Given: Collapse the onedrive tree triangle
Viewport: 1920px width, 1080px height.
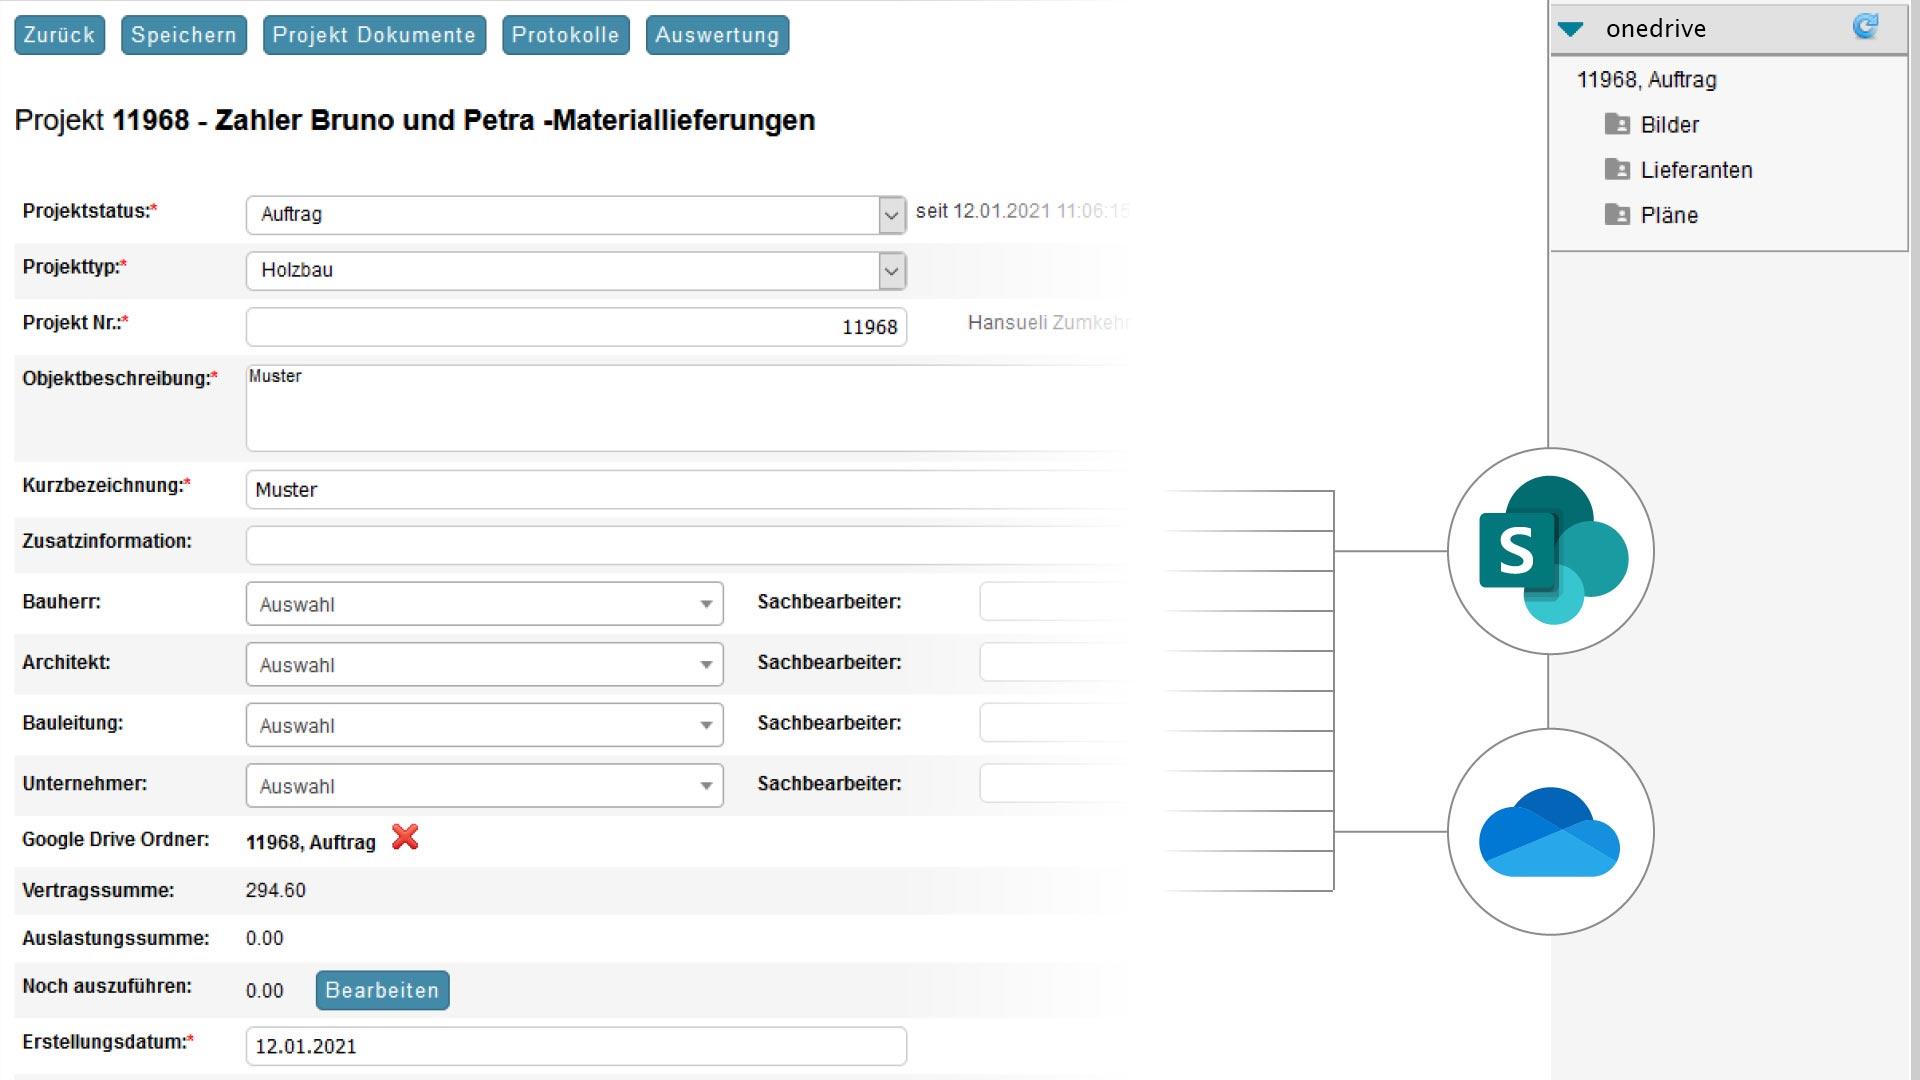Looking at the screenshot, I should [1571, 29].
